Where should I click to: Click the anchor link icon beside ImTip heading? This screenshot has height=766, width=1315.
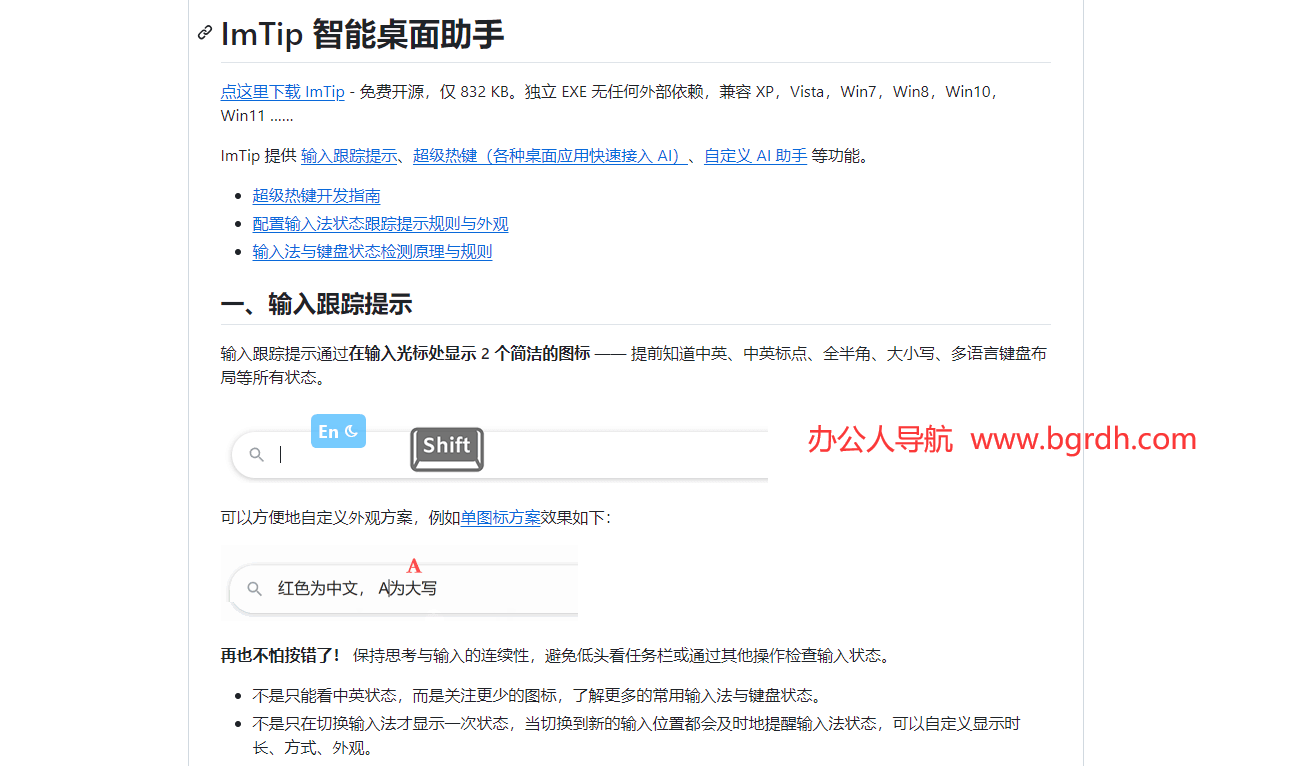(205, 33)
